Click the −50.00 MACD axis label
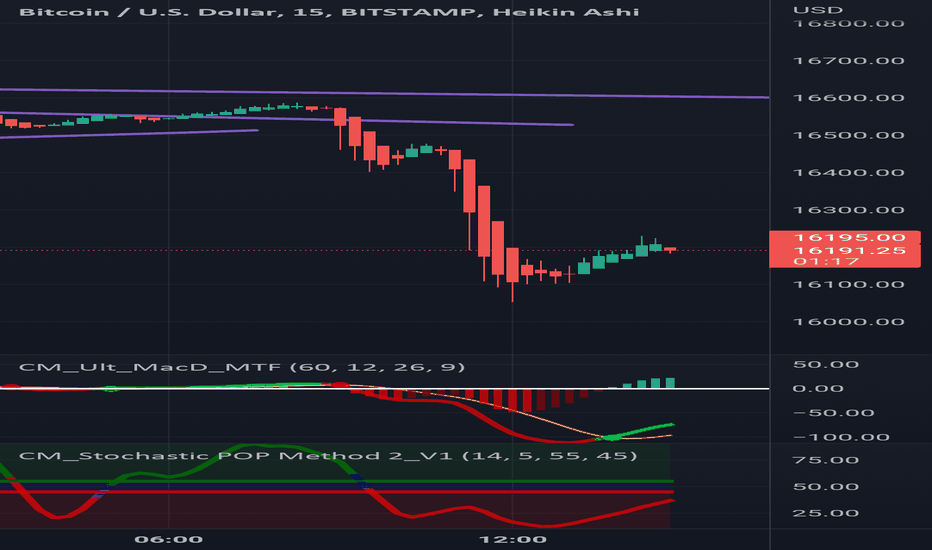Viewport: 932px width, 550px height. [833, 413]
